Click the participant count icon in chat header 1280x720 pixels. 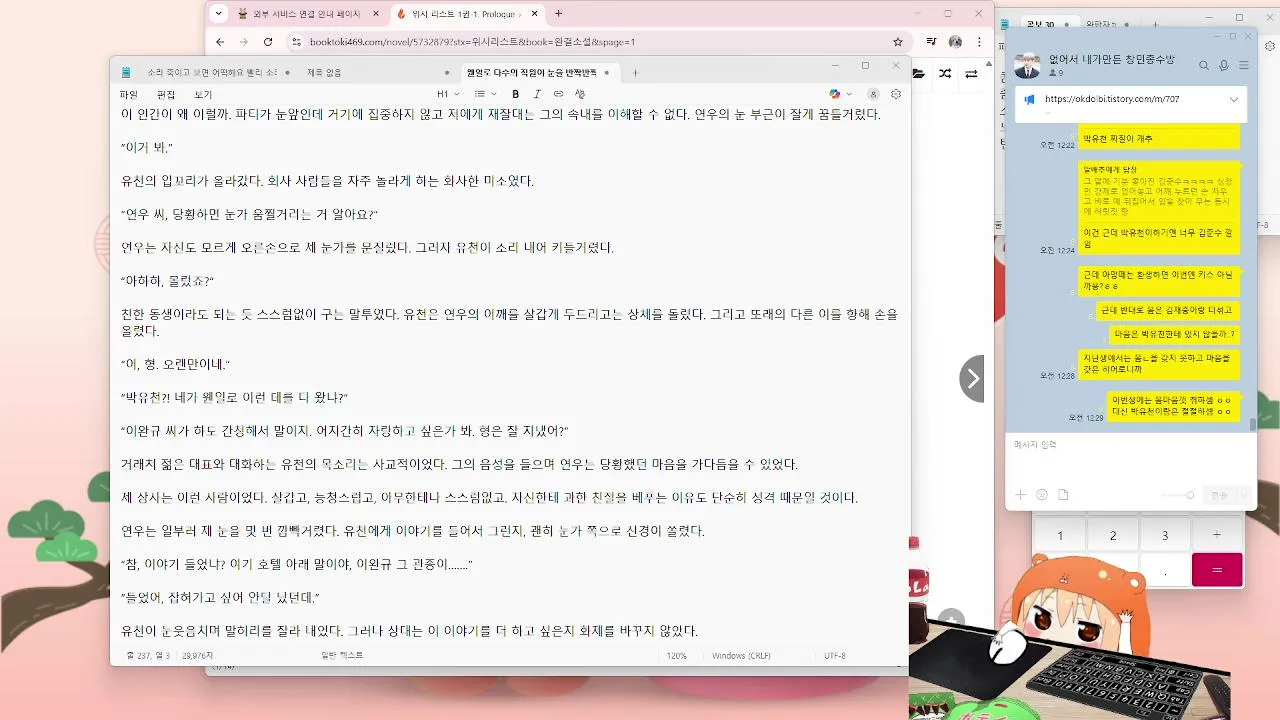coord(1055,73)
